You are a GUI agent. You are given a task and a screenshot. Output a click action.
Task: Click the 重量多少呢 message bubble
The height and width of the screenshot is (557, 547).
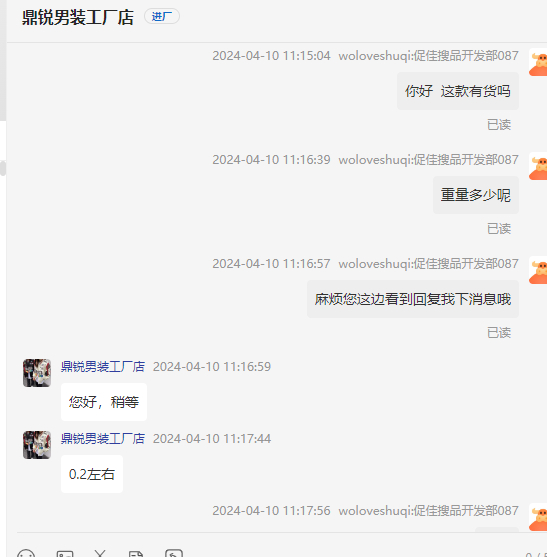476,195
